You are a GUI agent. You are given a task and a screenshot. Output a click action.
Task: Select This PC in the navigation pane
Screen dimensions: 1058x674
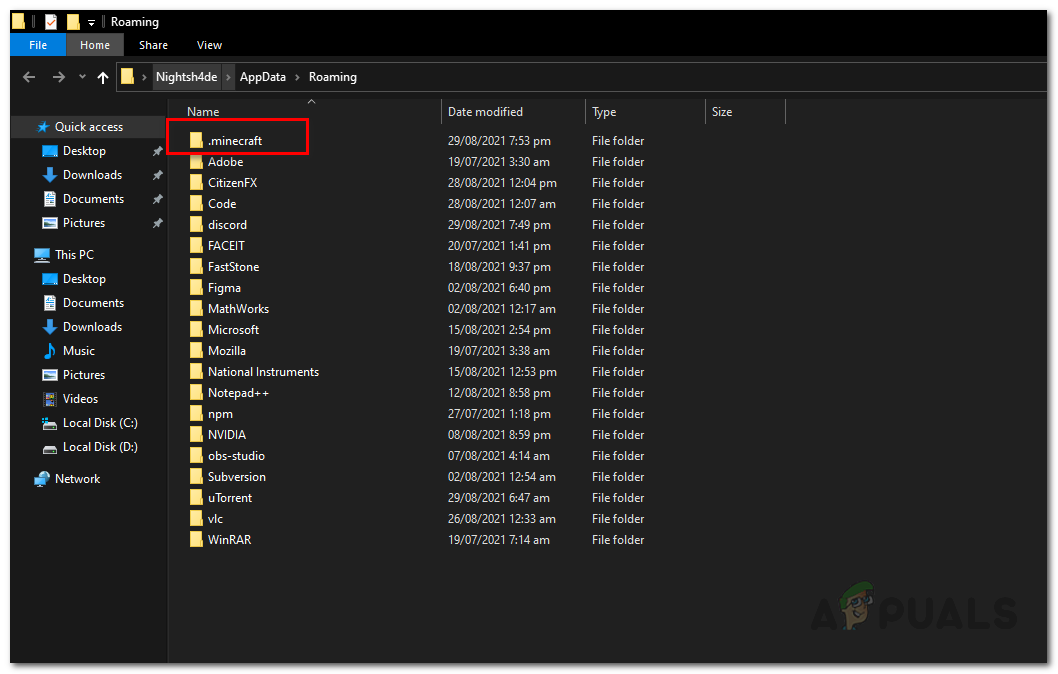pos(74,255)
